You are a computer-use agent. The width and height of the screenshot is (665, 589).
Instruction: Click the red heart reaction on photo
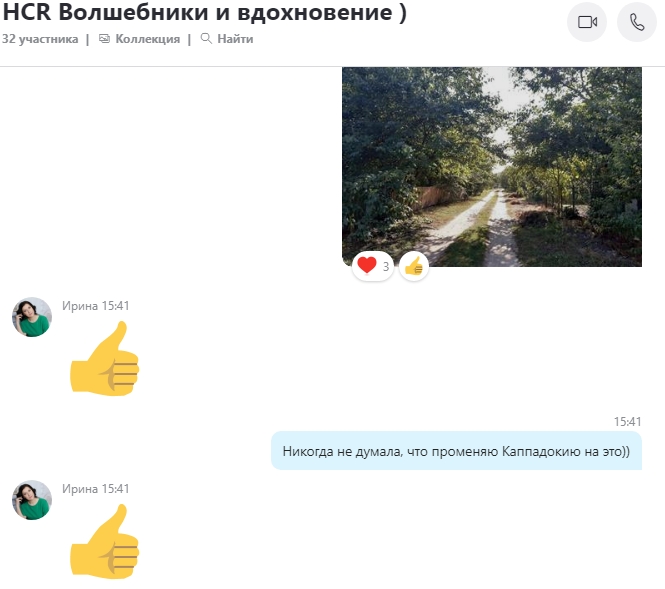[367, 266]
